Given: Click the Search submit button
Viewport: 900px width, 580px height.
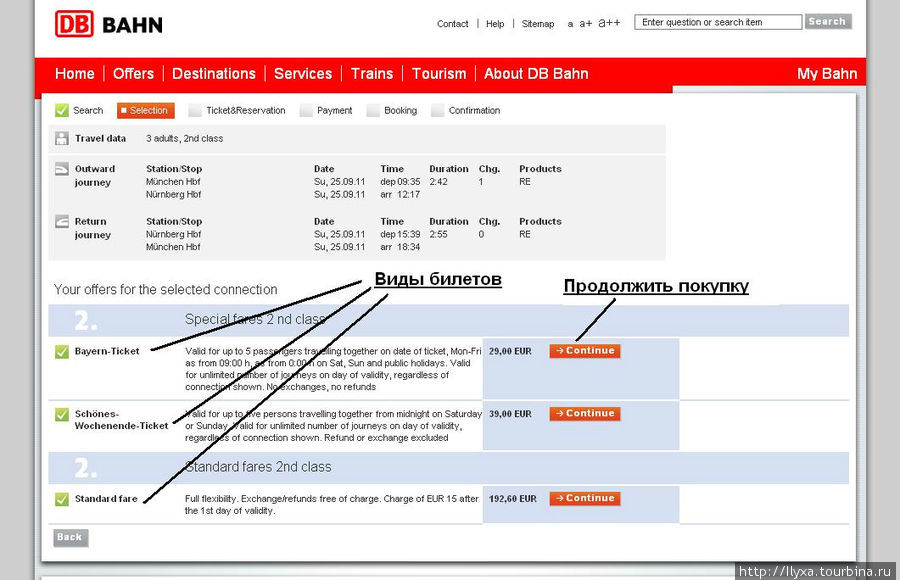Looking at the screenshot, I should (828, 20).
